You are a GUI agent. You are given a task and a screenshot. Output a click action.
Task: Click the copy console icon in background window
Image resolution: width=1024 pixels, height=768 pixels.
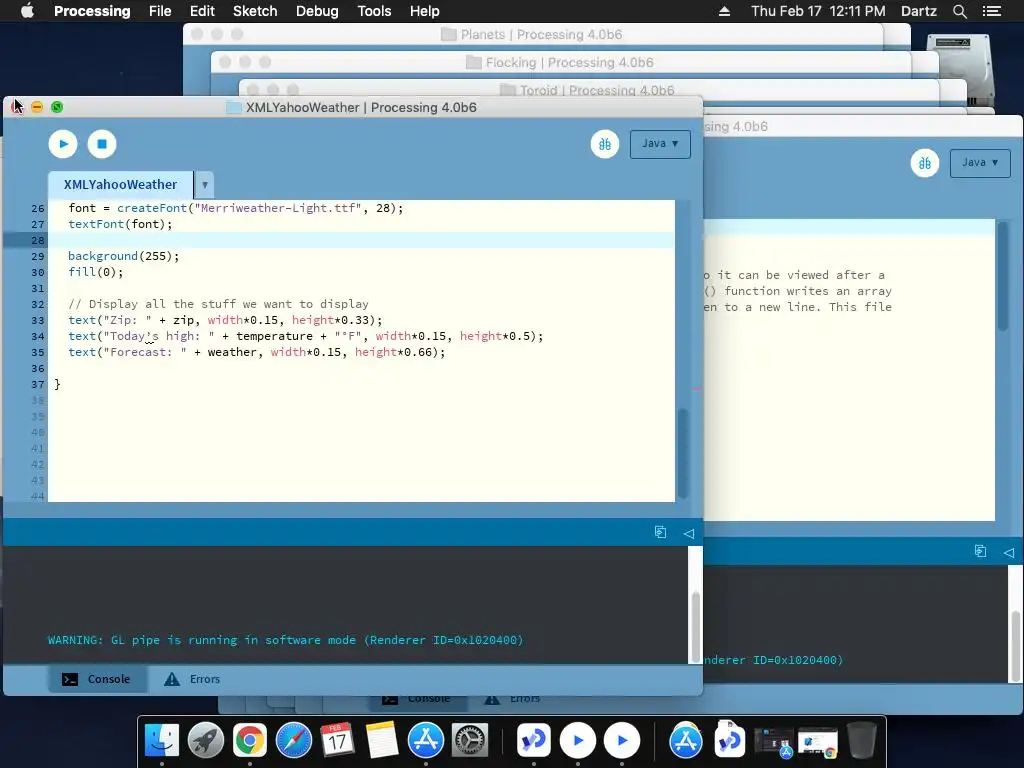(x=980, y=551)
